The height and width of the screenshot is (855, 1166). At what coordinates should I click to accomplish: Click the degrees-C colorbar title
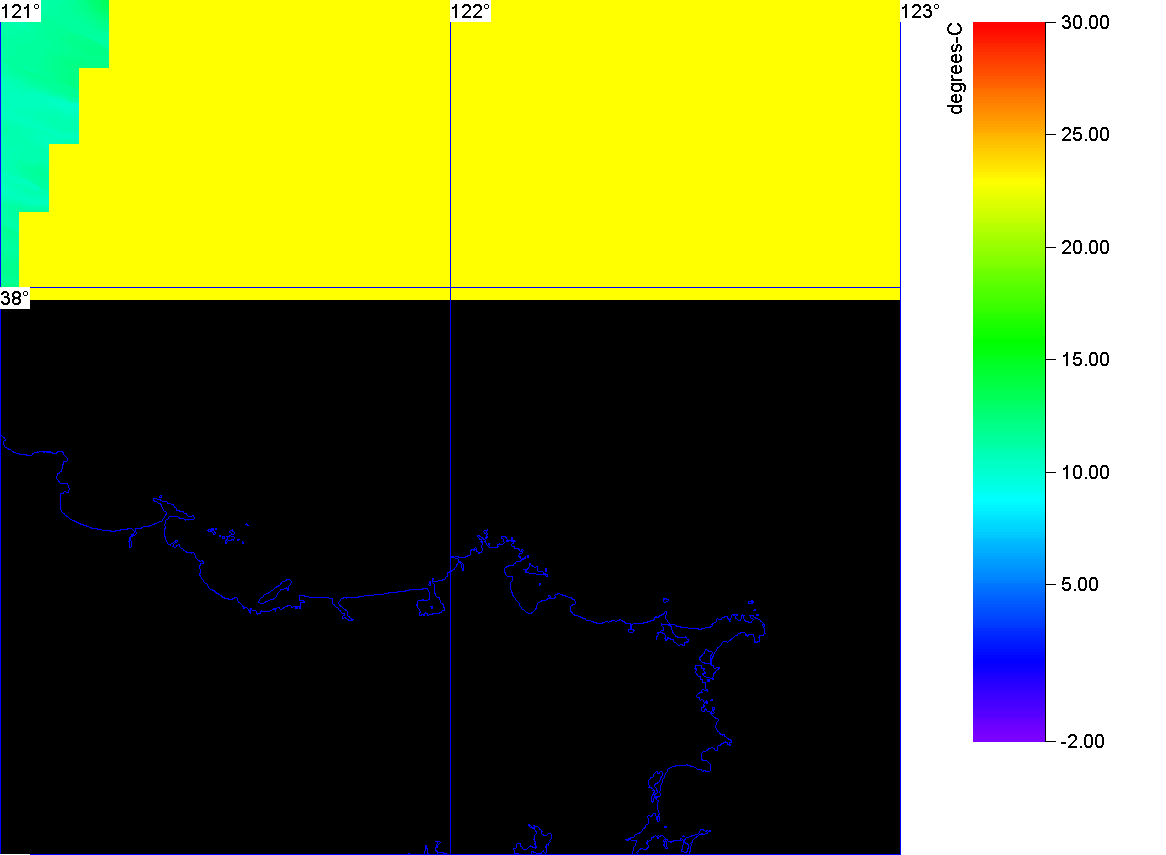coord(955,68)
